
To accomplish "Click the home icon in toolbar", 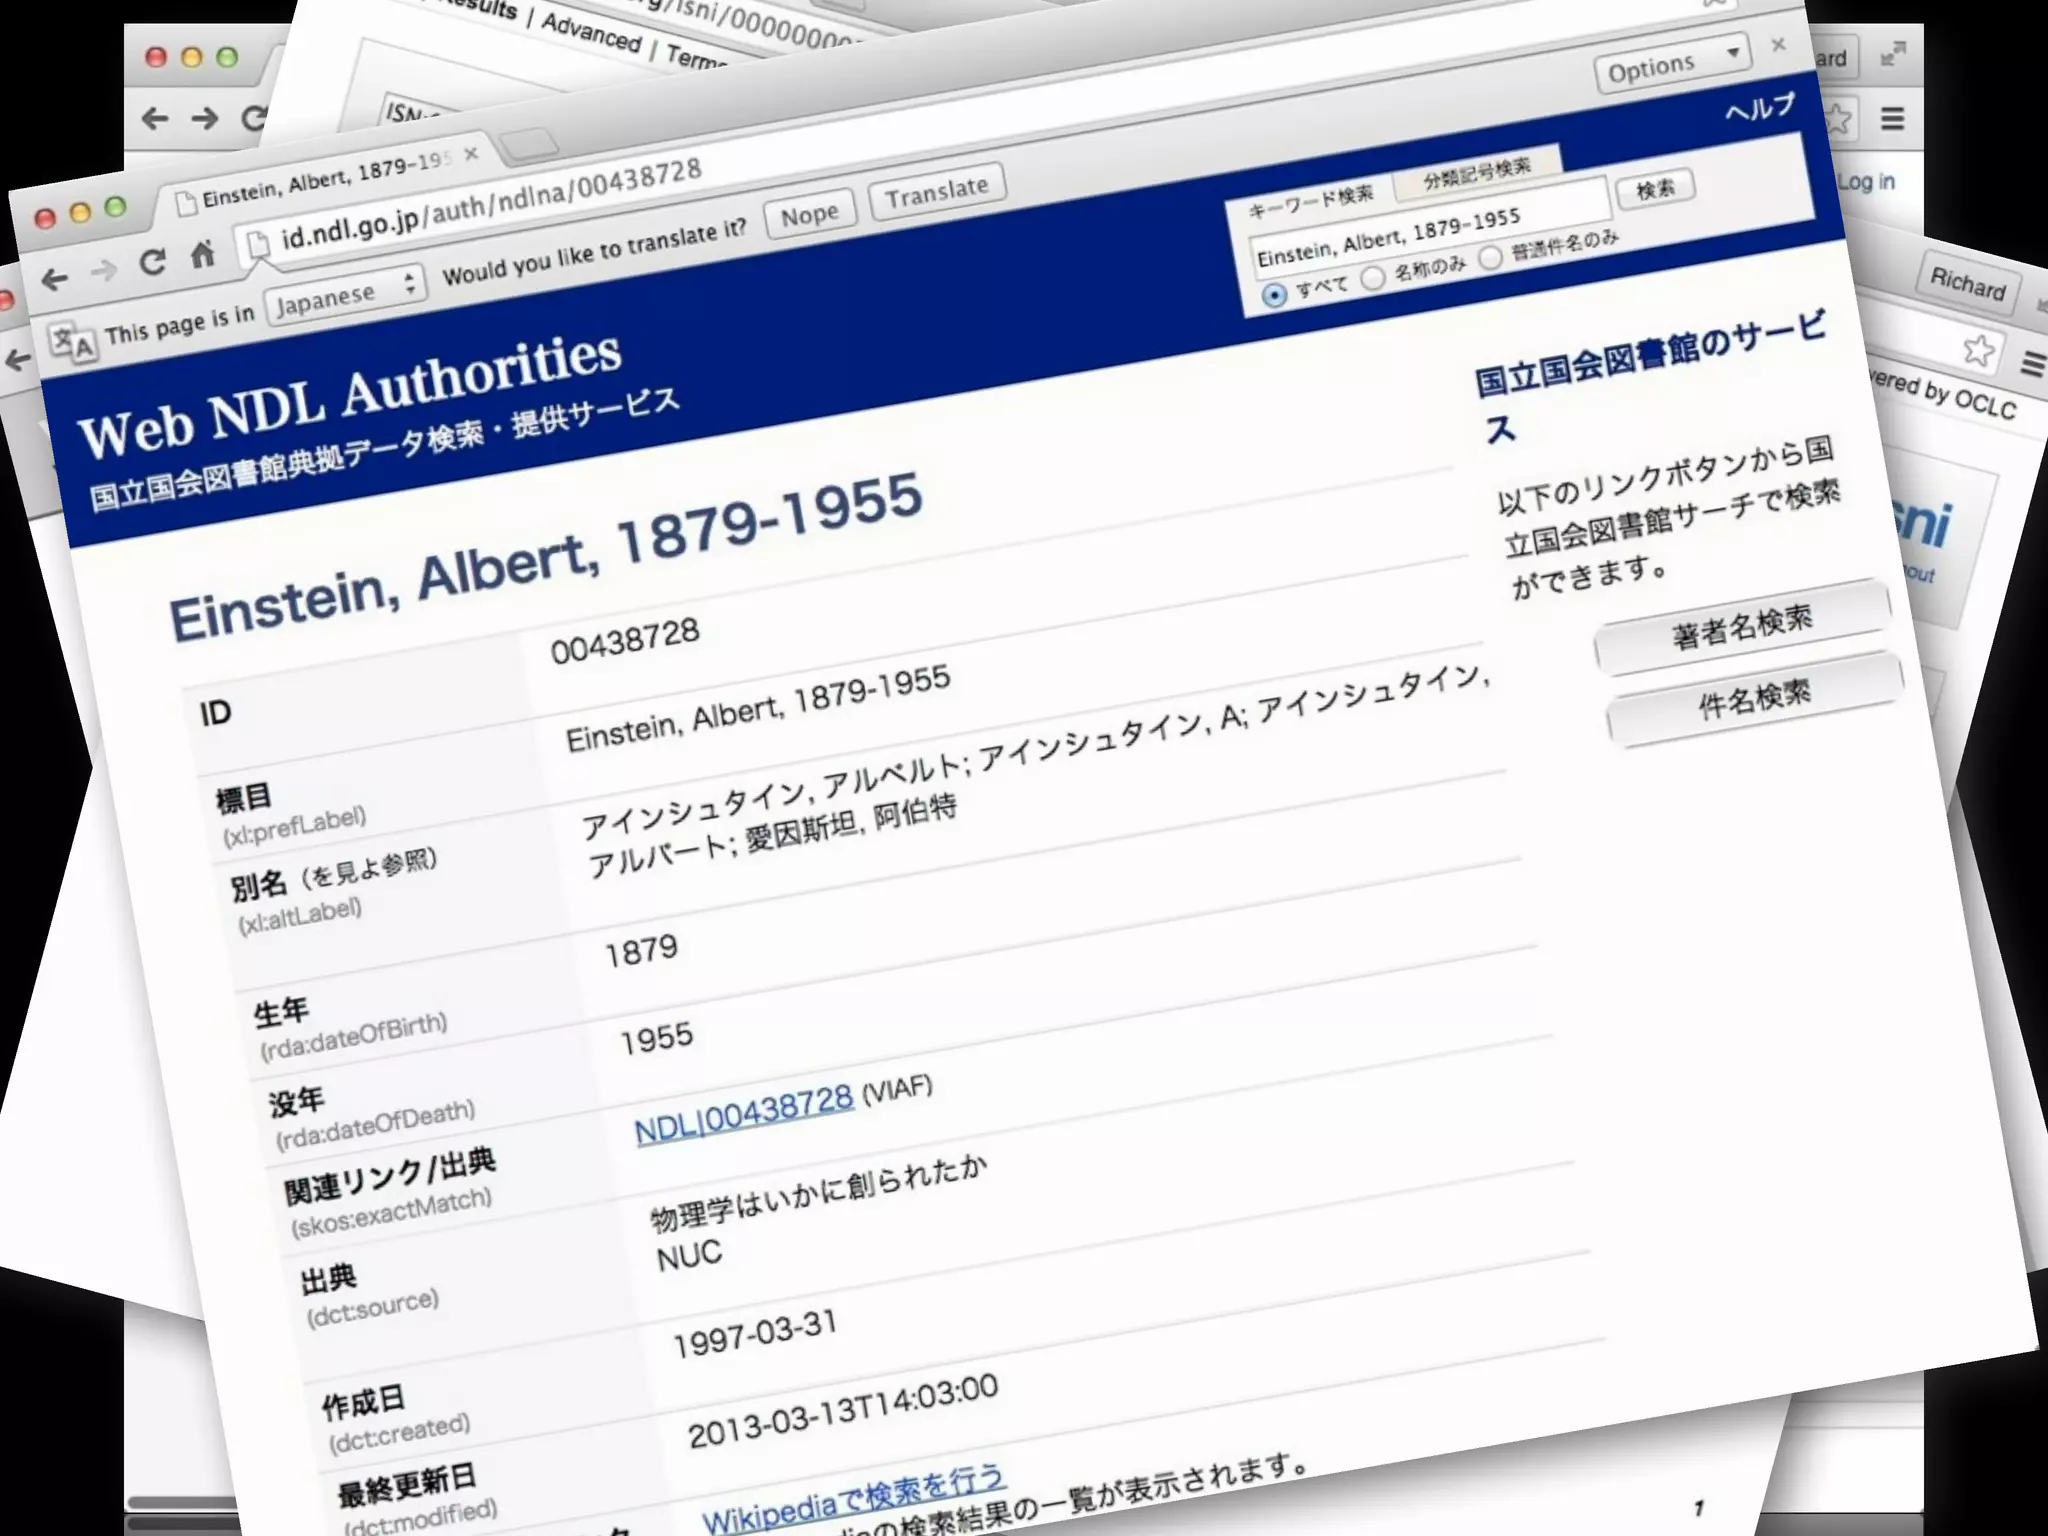I will 203,254.
